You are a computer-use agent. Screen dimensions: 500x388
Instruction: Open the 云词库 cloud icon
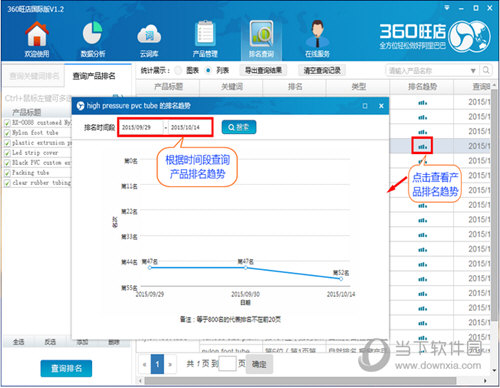tap(149, 39)
